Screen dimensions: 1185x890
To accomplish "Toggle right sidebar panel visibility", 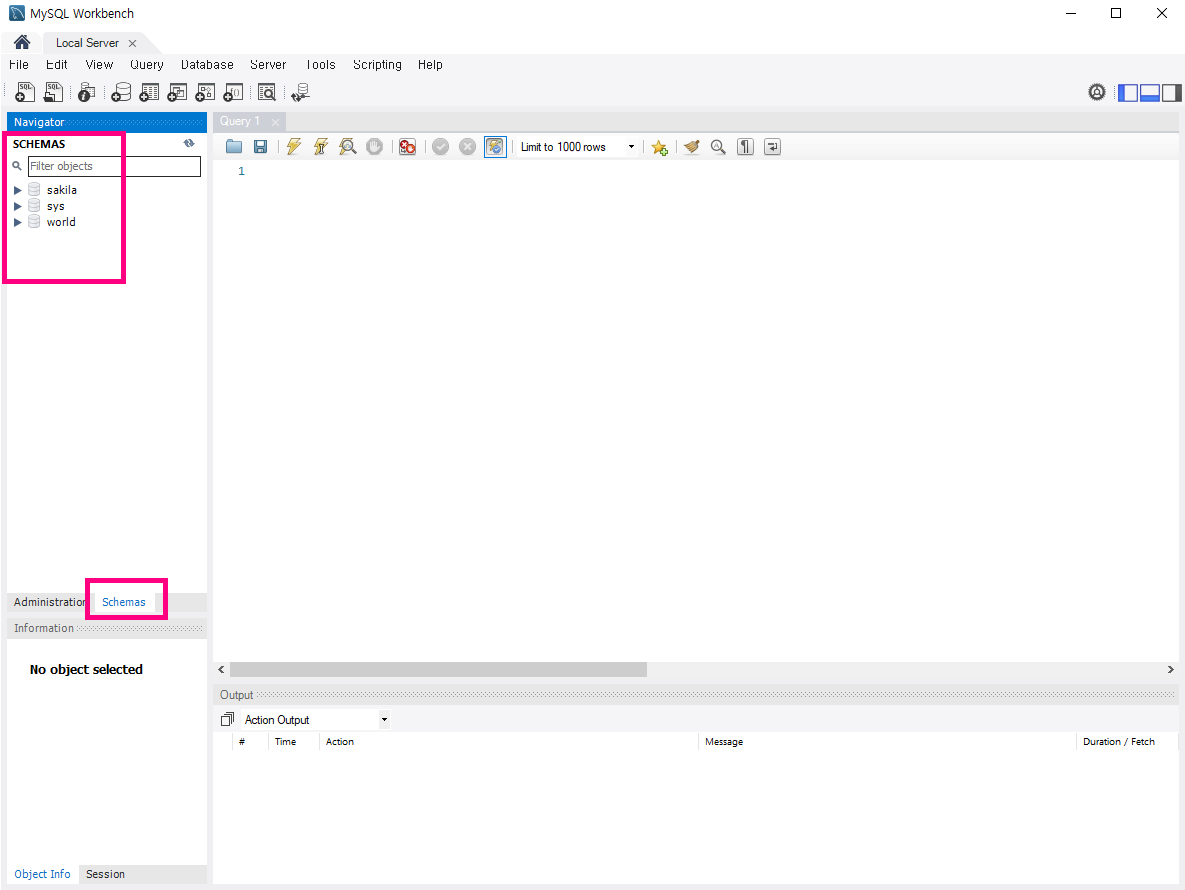I will coord(1171,92).
